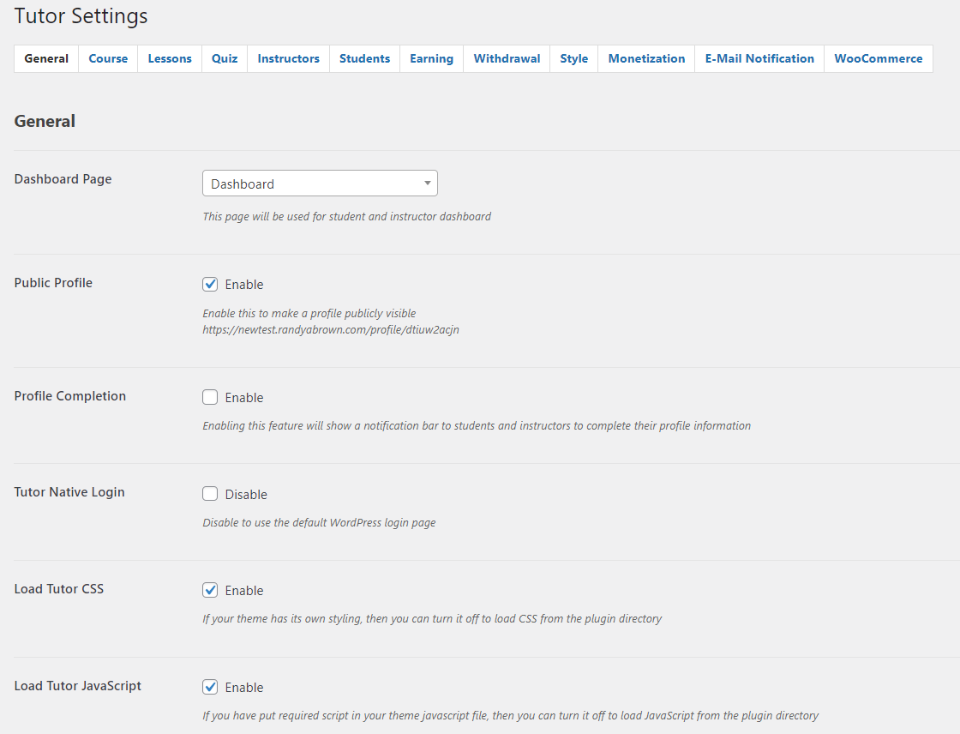Select the Style tab

click(x=574, y=59)
